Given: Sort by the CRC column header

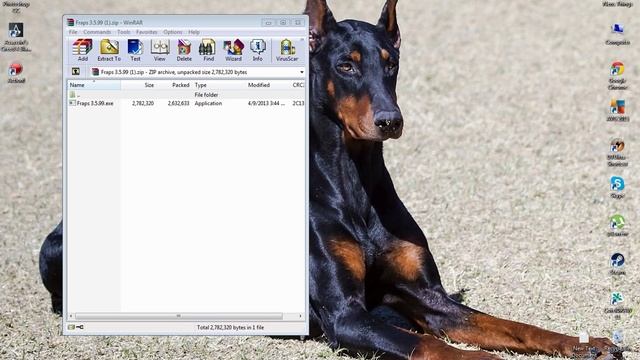Looking at the screenshot, I should click(298, 85).
